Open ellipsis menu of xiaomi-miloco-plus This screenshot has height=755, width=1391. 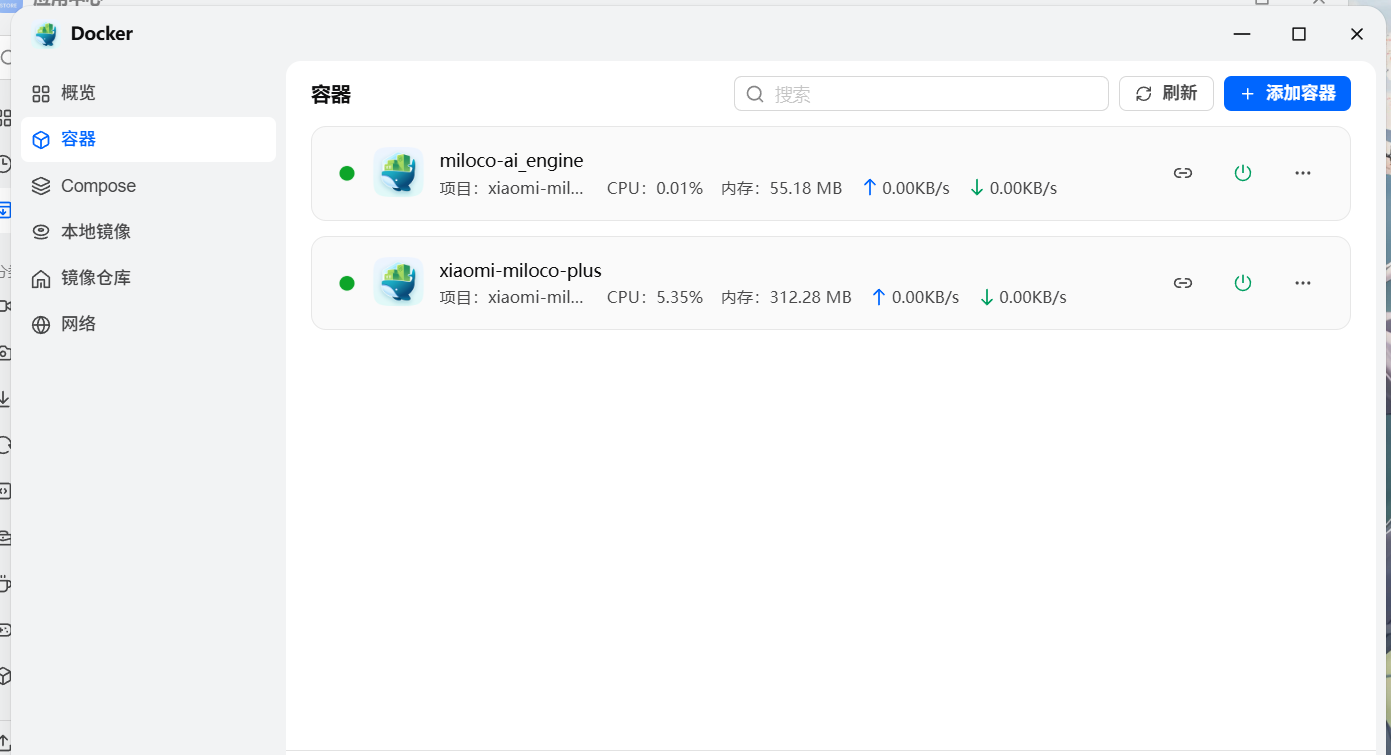(1302, 282)
